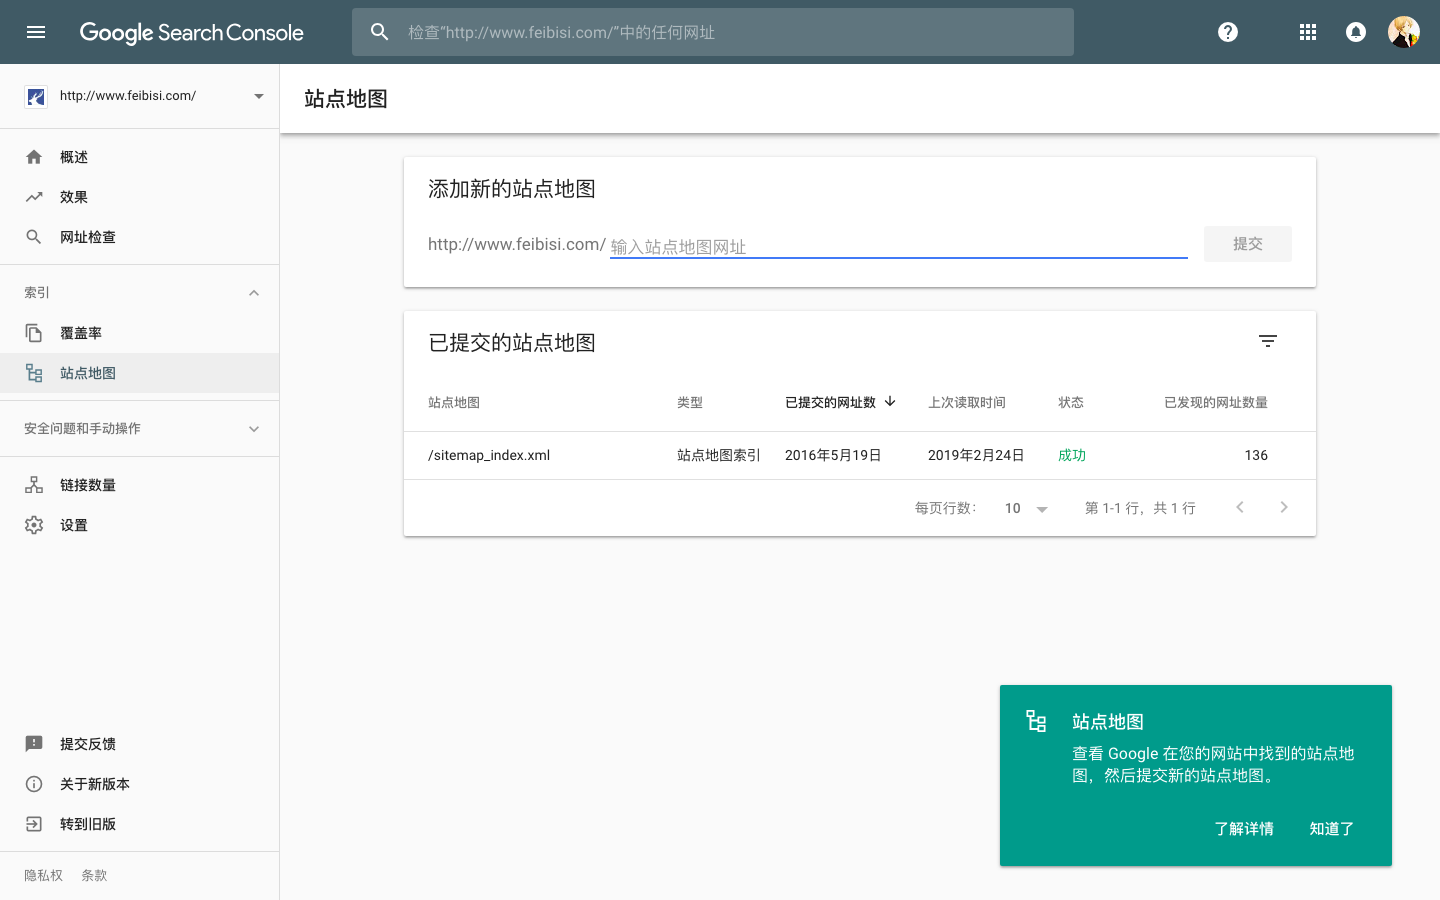Click the sitemap icon in the teal tooltip
Image resolution: width=1440 pixels, height=900 pixels.
(x=1036, y=721)
